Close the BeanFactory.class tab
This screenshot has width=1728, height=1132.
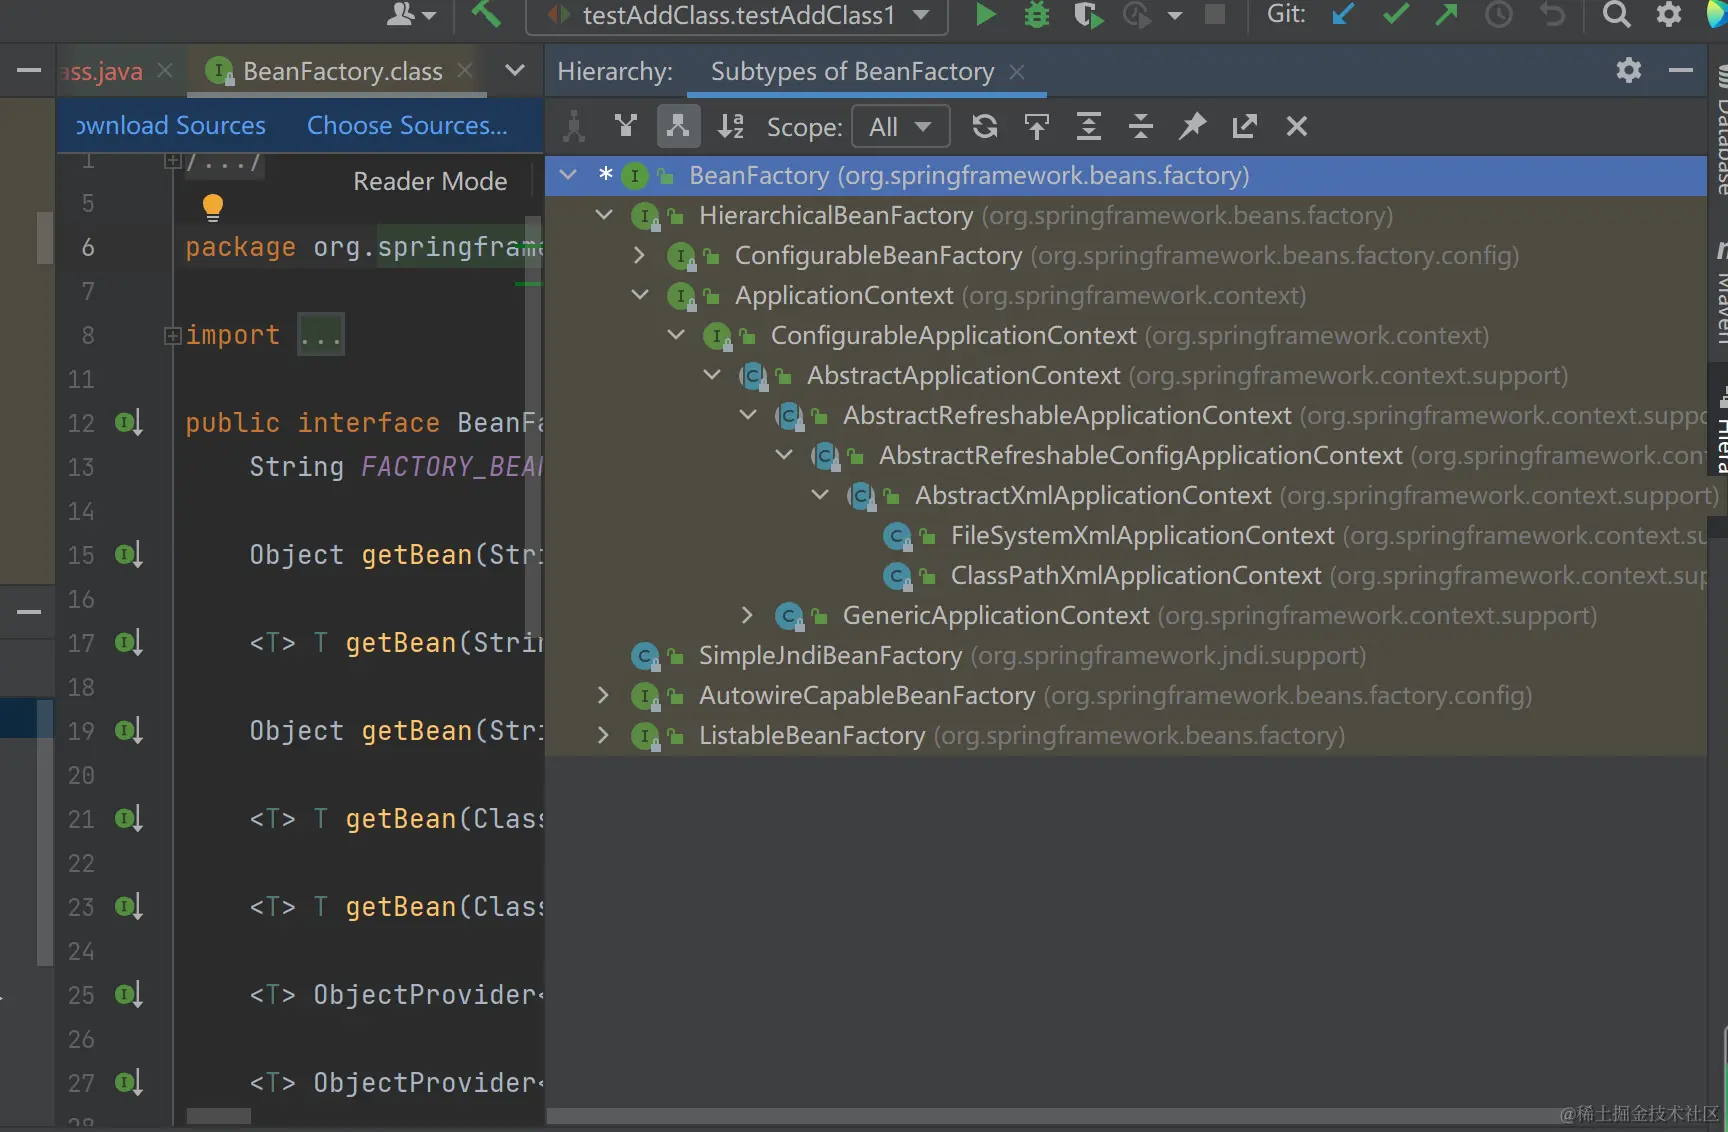[x=465, y=71]
